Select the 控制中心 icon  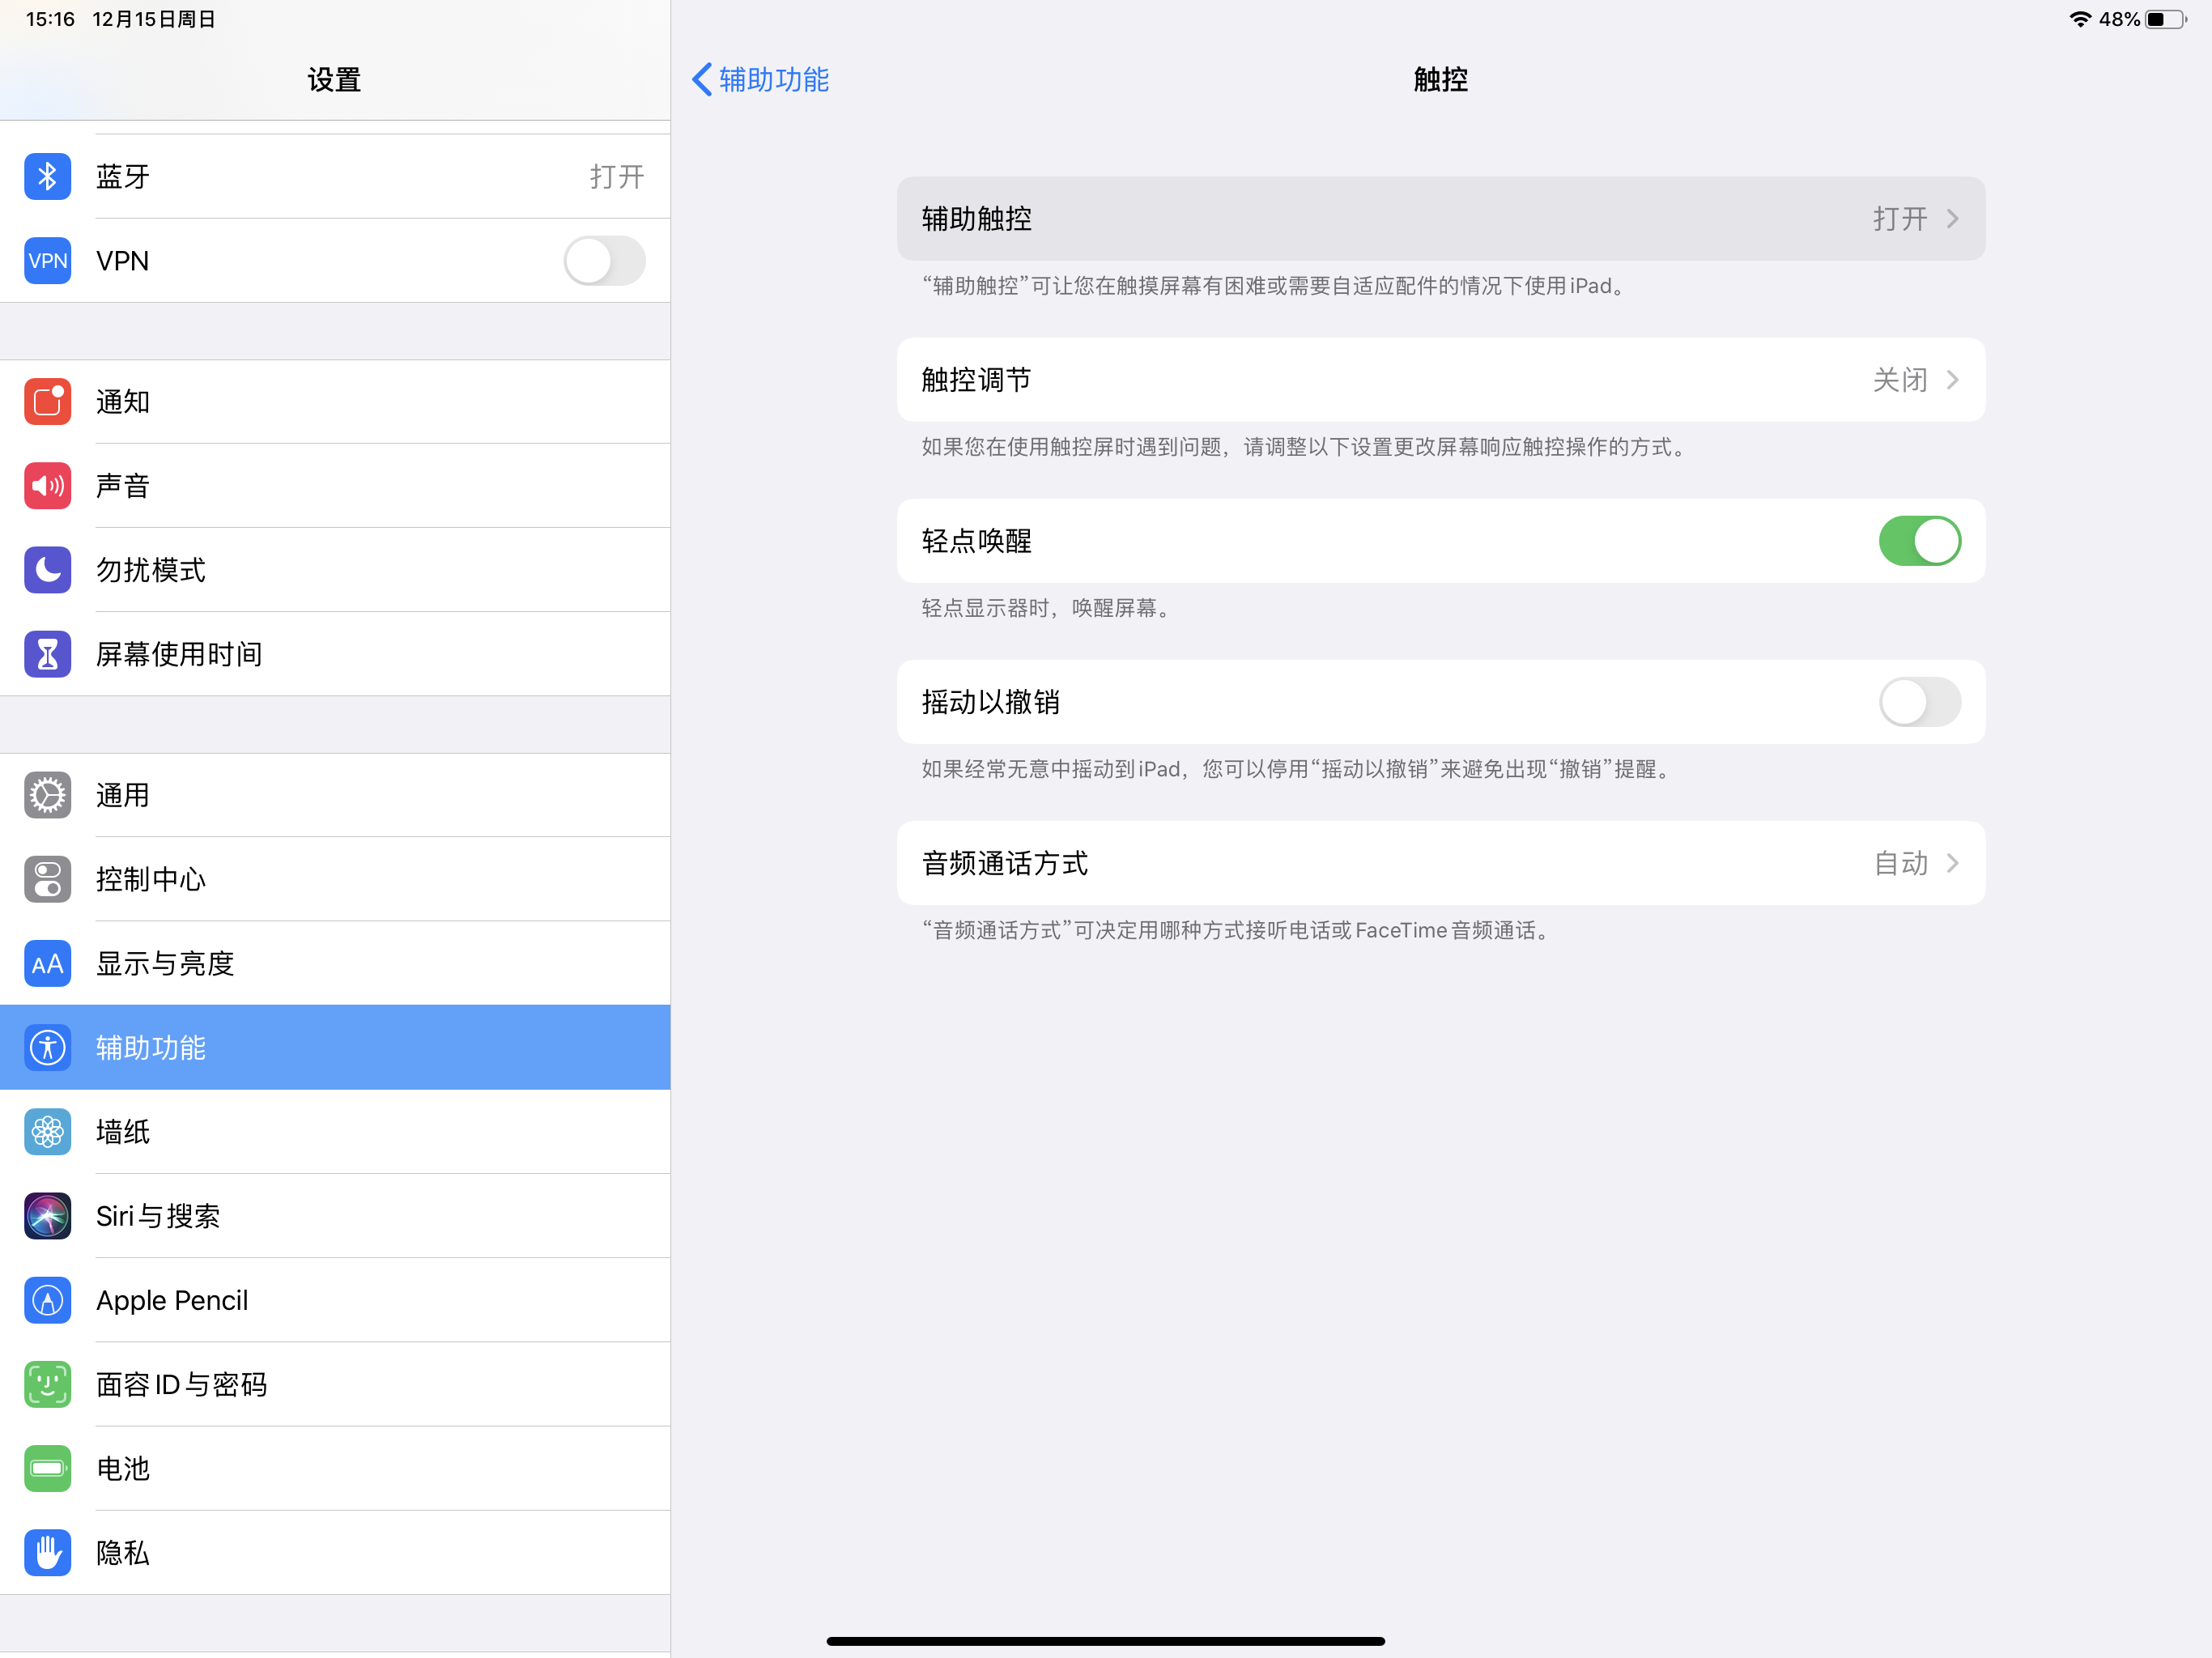47,880
